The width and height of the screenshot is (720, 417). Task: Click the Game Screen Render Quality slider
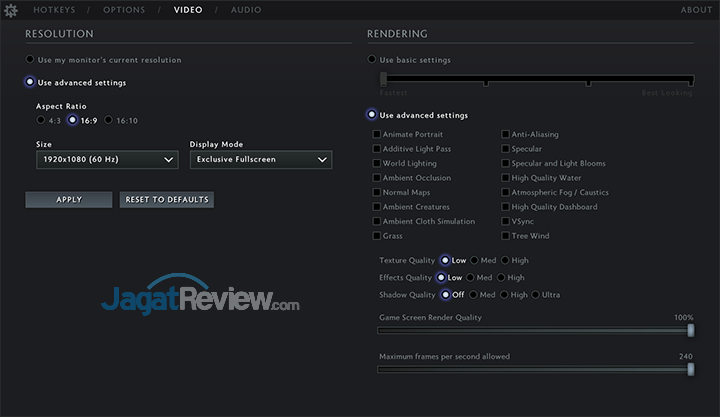coord(535,329)
